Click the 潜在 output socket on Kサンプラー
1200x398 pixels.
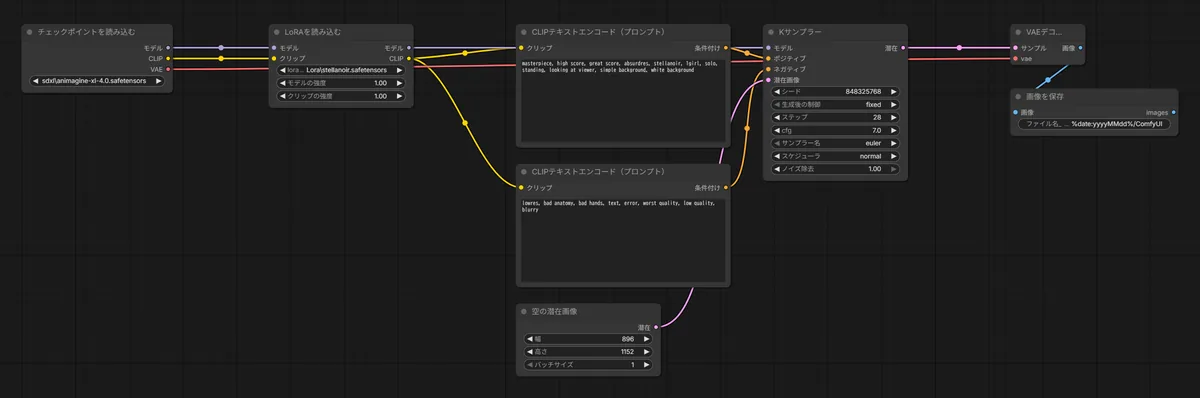click(904, 47)
